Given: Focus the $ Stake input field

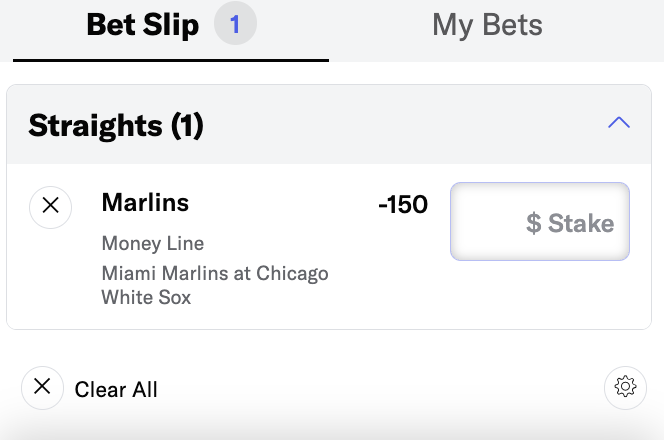Looking at the screenshot, I should (540, 221).
